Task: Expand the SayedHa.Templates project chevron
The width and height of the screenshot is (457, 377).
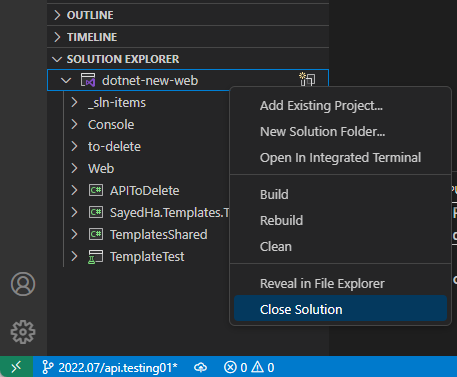Action: click(74, 212)
